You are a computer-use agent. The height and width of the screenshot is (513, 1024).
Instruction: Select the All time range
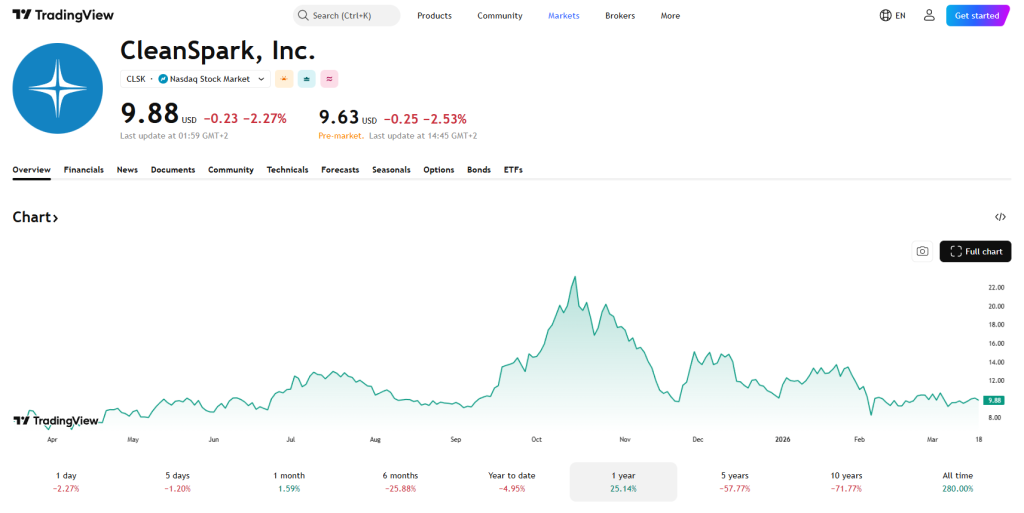(957, 482)
